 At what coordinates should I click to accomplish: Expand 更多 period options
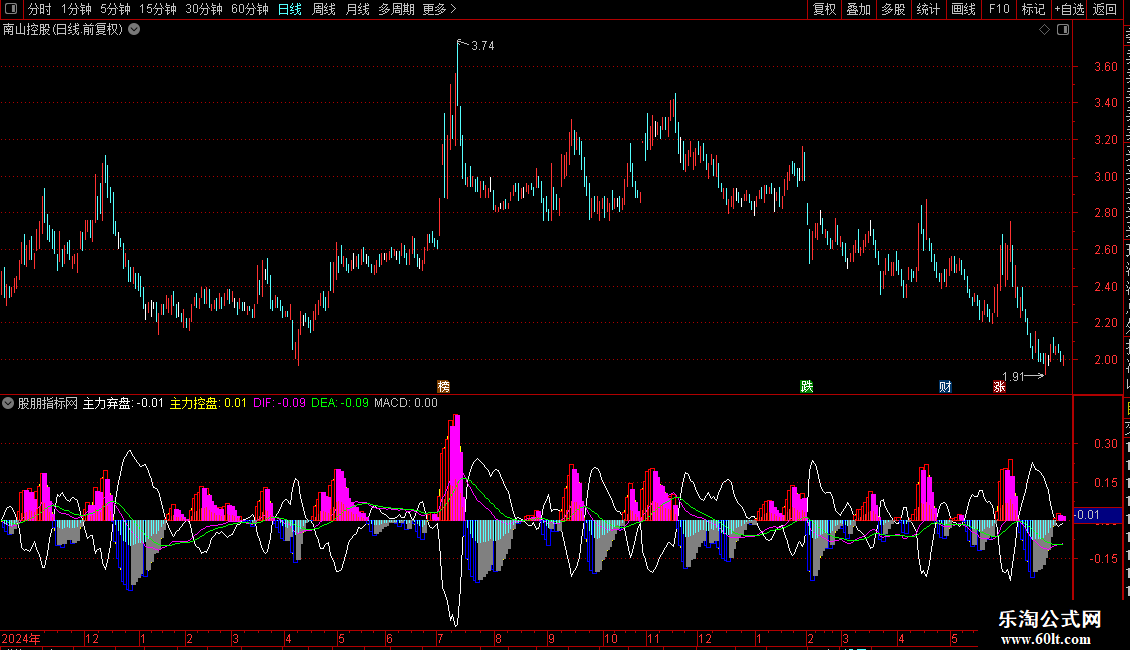coord(440,9)
